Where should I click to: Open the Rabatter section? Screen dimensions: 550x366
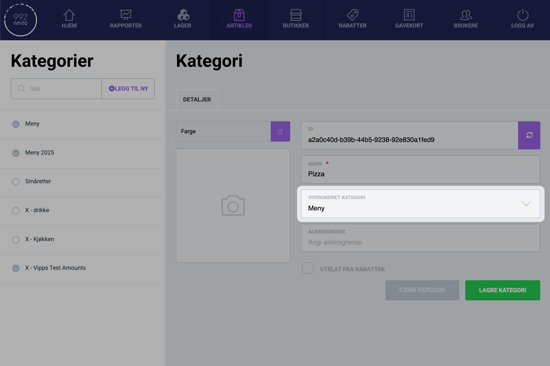click(353, 19)
